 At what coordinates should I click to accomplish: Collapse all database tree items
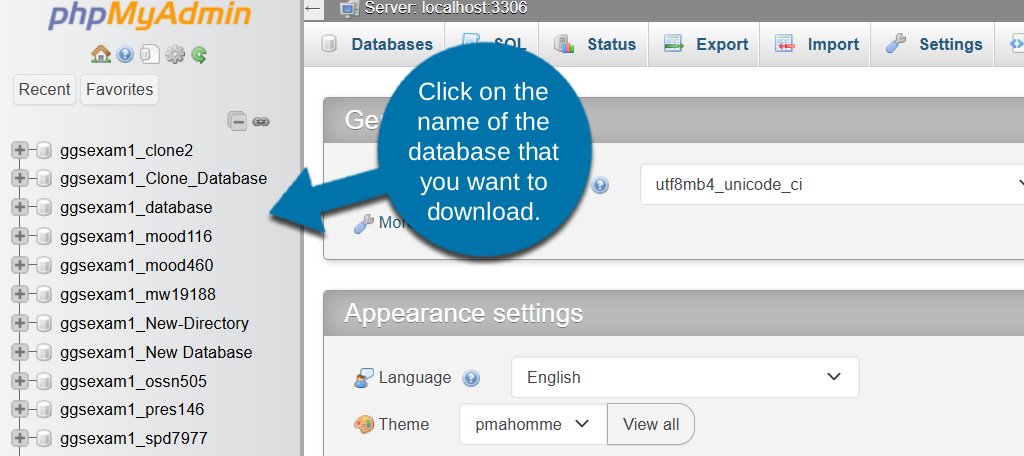[x=237, y=121]
